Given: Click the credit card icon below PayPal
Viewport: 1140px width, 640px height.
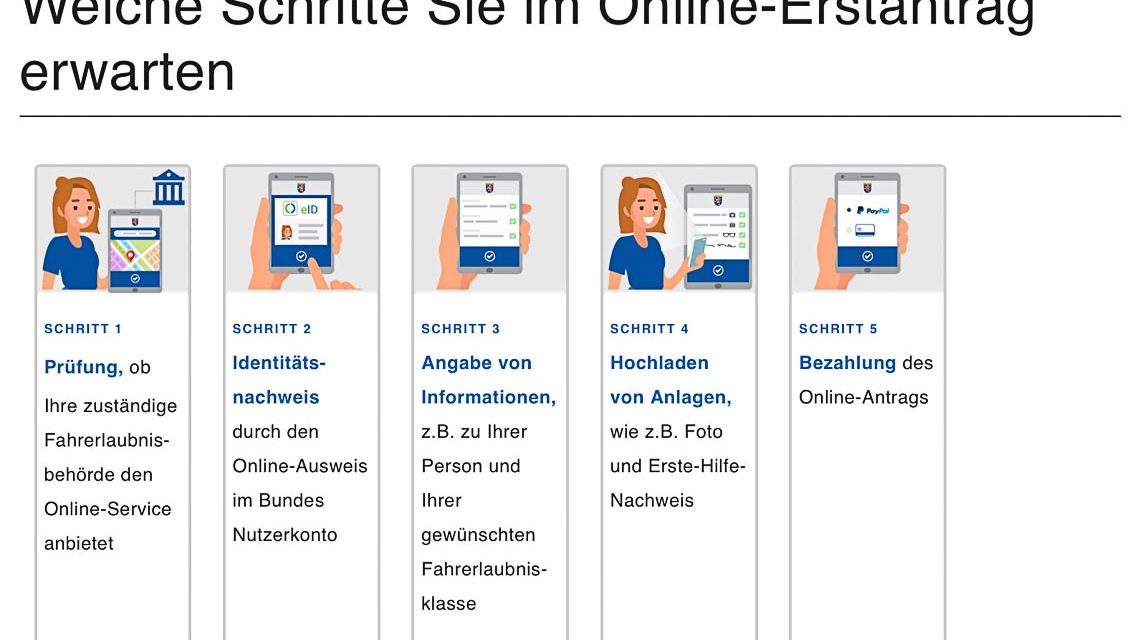Looking at the screenshot, I should [x=865, y=230].
